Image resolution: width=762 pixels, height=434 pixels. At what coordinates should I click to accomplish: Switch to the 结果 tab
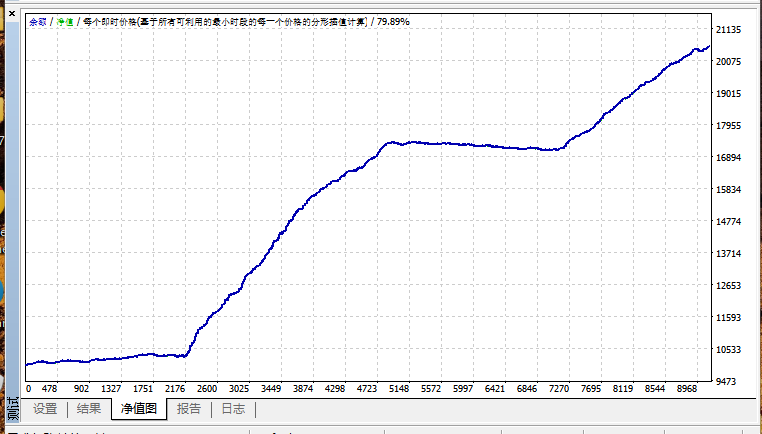[89, 409]
